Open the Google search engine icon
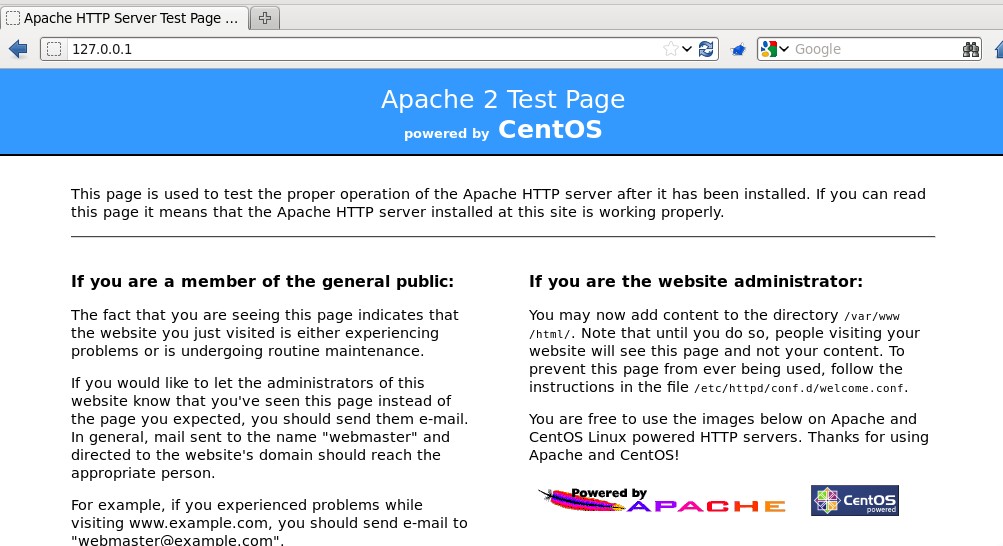This screenshot has height=546, width=1003. coord(769,49)
